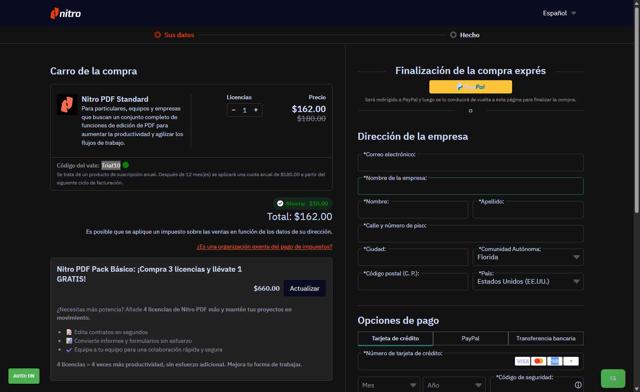This screenshot has width=640, height=392.
Task: Focus the credit card number field
Action: 470,361
